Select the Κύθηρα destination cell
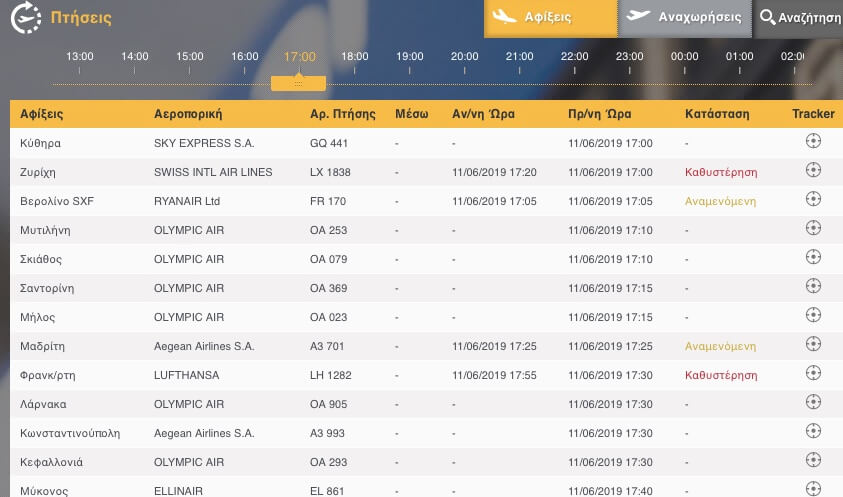 tap(40, 144)
